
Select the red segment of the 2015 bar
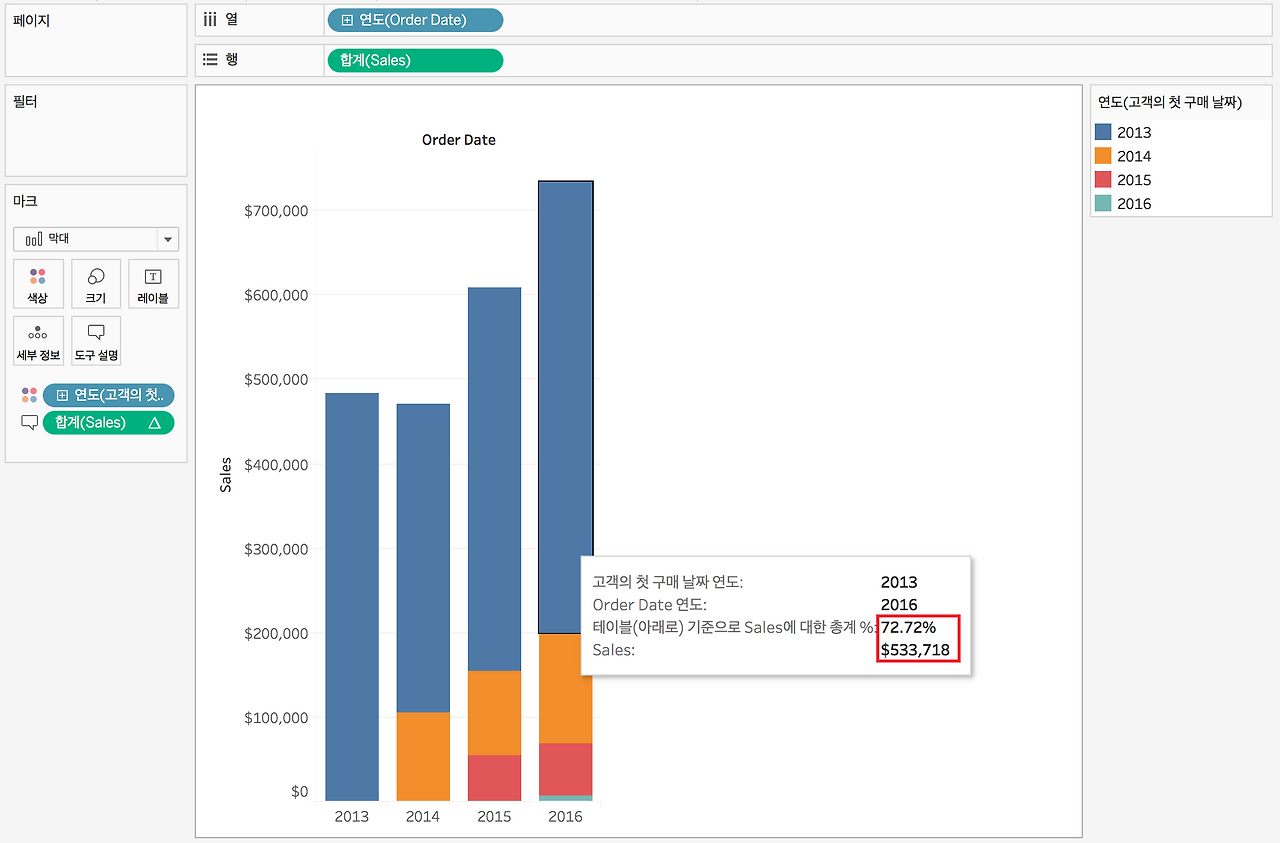point(494,778)
